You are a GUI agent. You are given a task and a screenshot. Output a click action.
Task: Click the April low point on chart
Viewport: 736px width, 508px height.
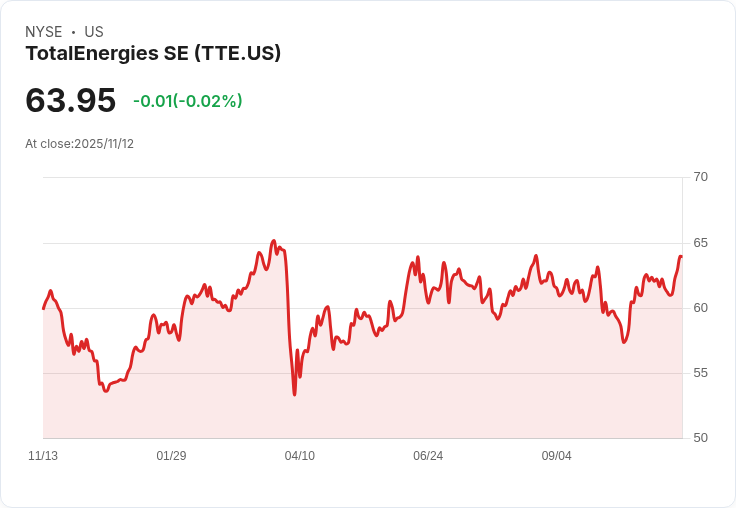tap(294, 394)
